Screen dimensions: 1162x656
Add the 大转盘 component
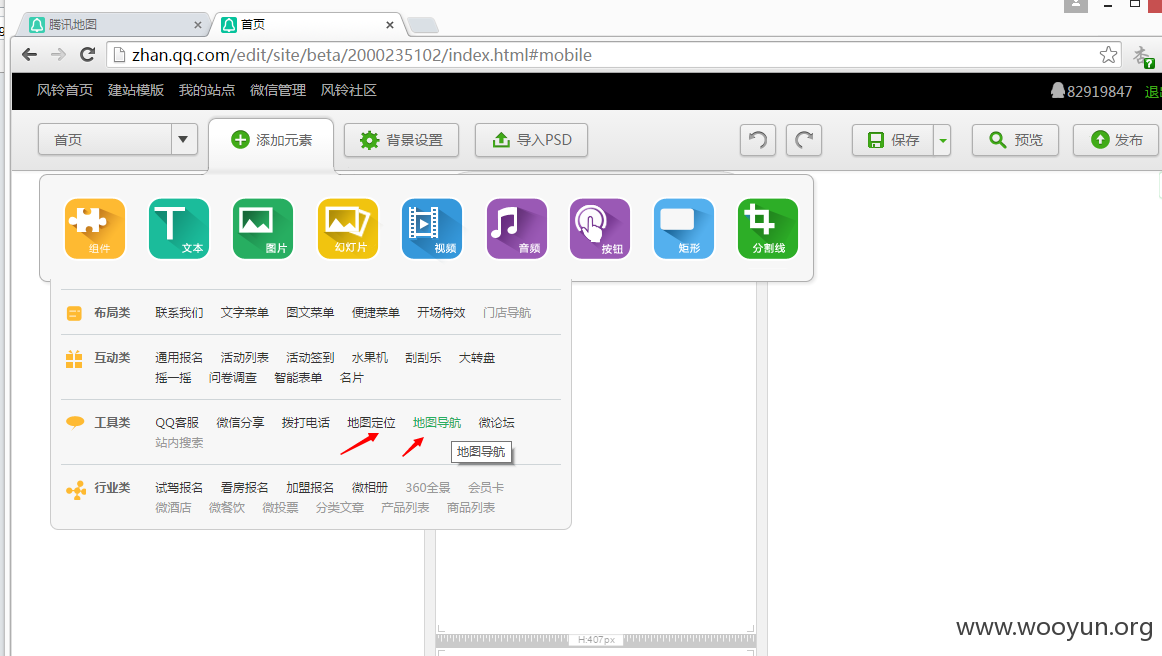pos(477,358)
